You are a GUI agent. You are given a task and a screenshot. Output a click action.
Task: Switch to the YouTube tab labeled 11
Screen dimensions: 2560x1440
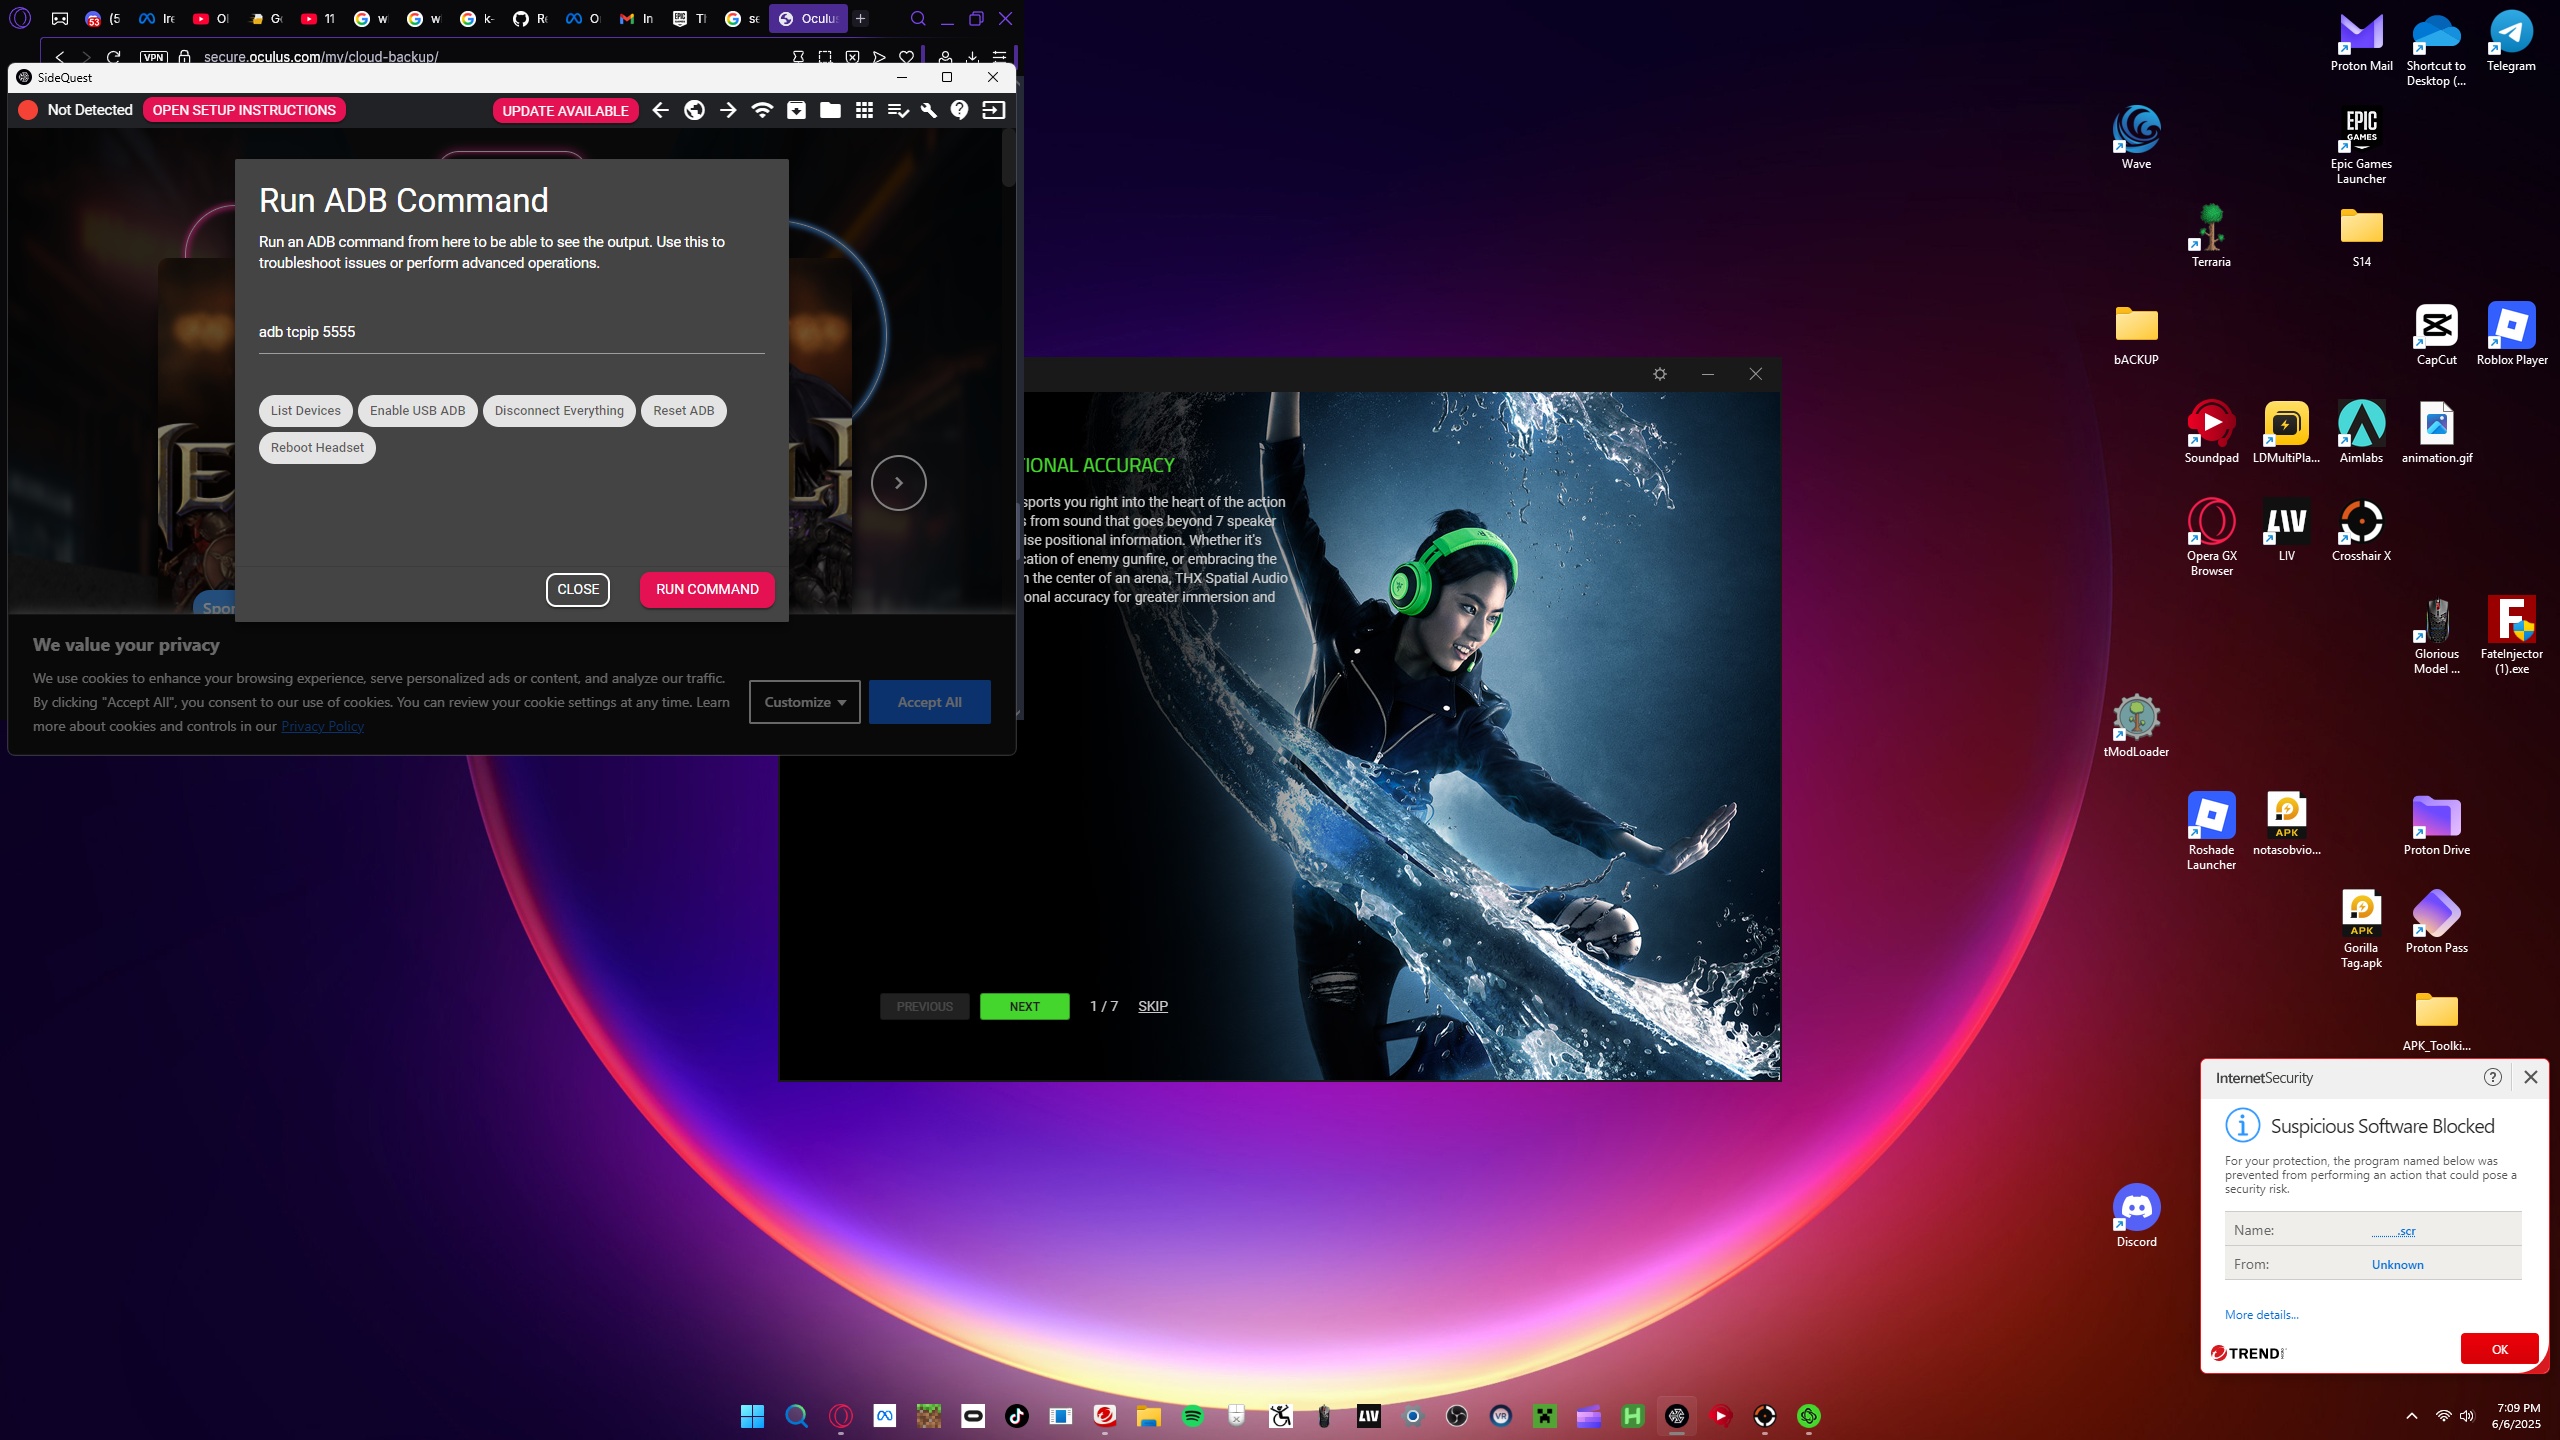[x=318, y=18]
